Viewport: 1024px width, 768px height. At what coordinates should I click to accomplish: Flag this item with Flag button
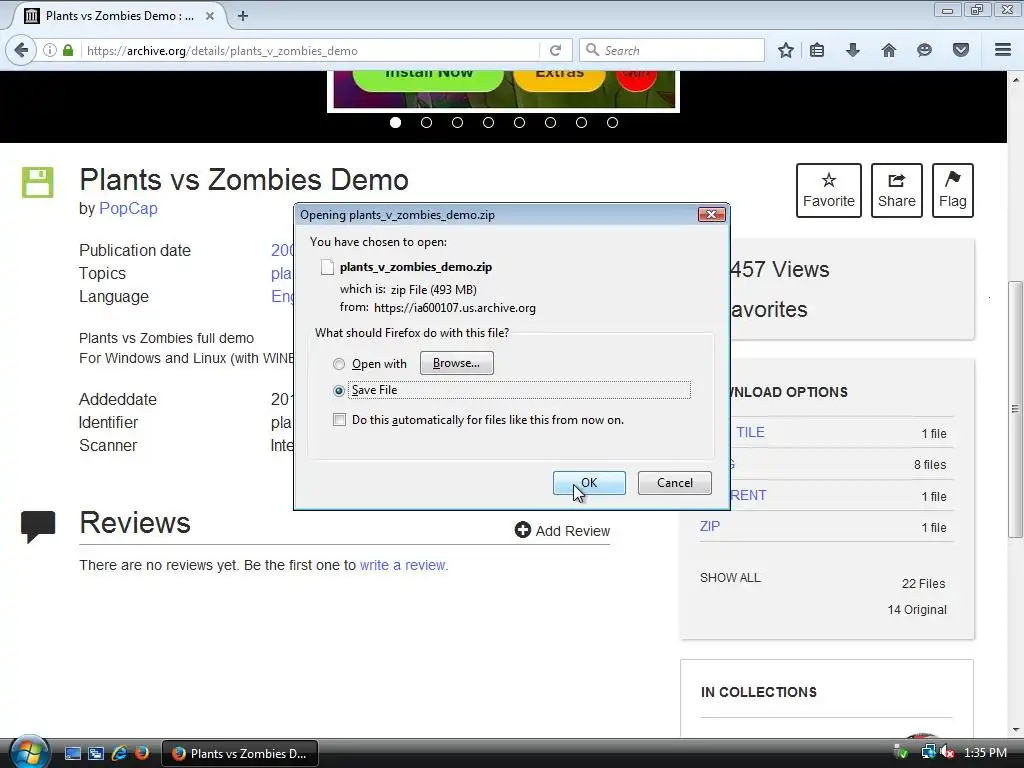(x=953, y=190)
